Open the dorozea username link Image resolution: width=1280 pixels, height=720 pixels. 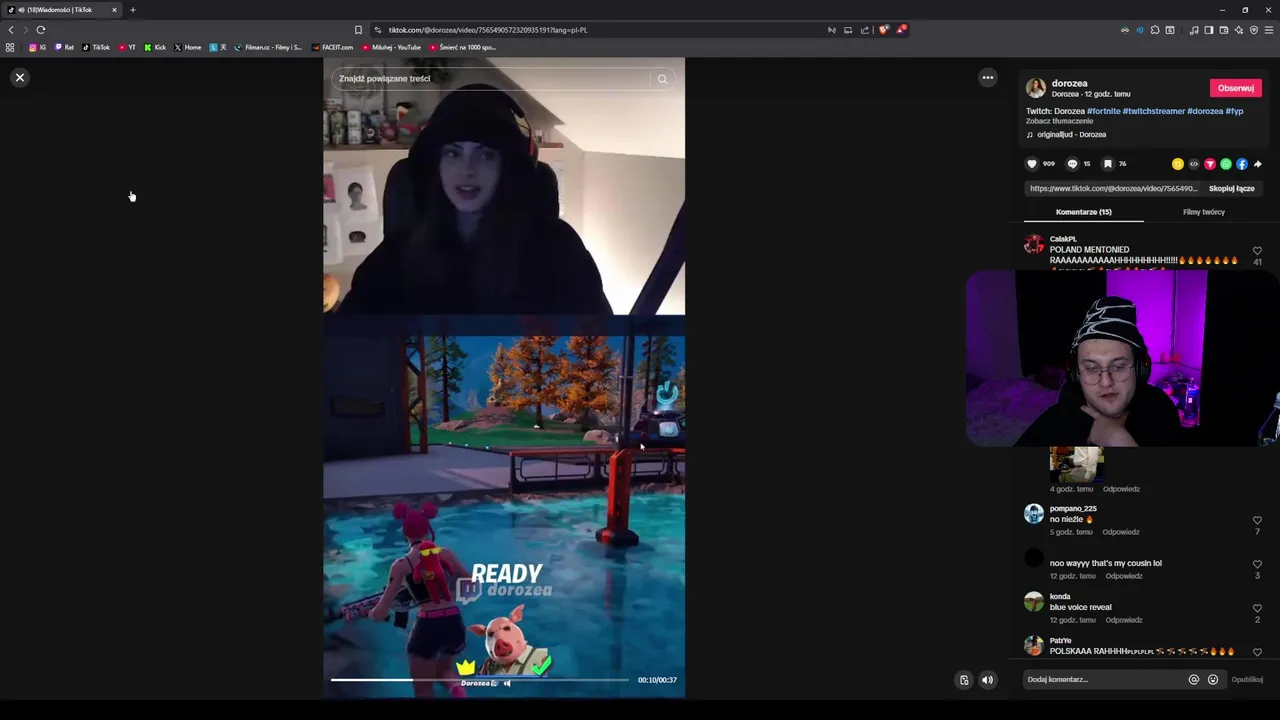pos(1069,83)
